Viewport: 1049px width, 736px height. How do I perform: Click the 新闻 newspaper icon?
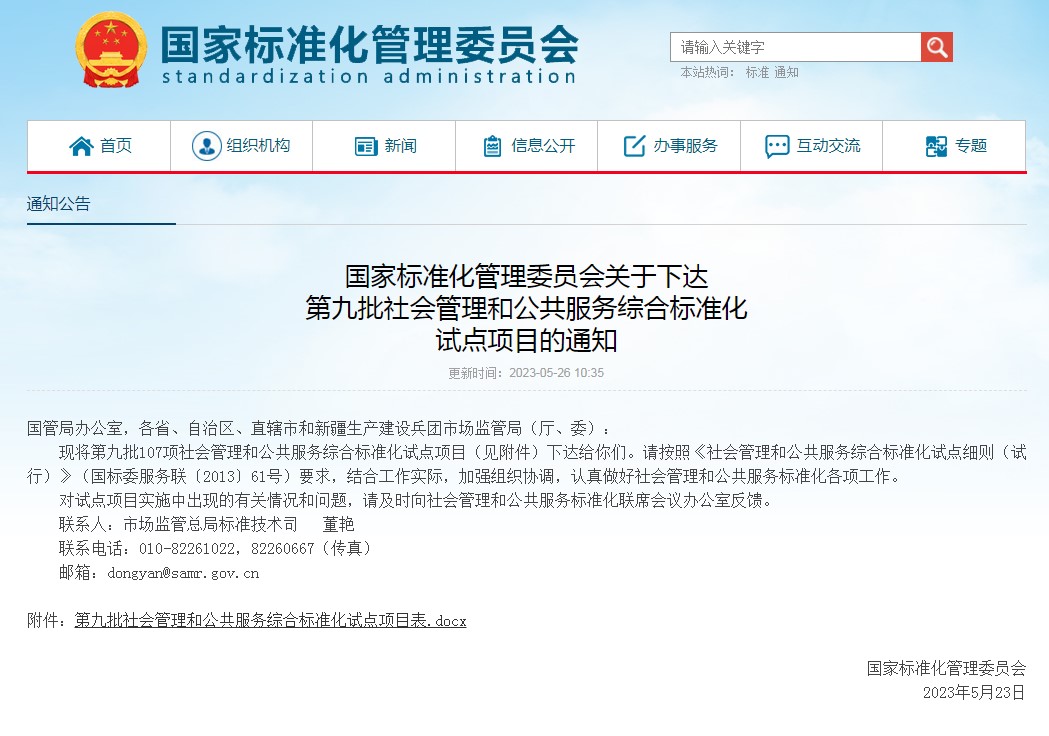[x=366, y=146]
